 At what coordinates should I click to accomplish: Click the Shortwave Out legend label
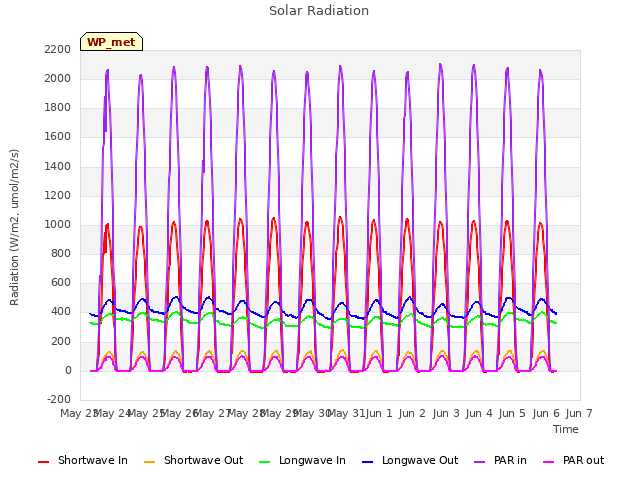click(x=203, y=460)
